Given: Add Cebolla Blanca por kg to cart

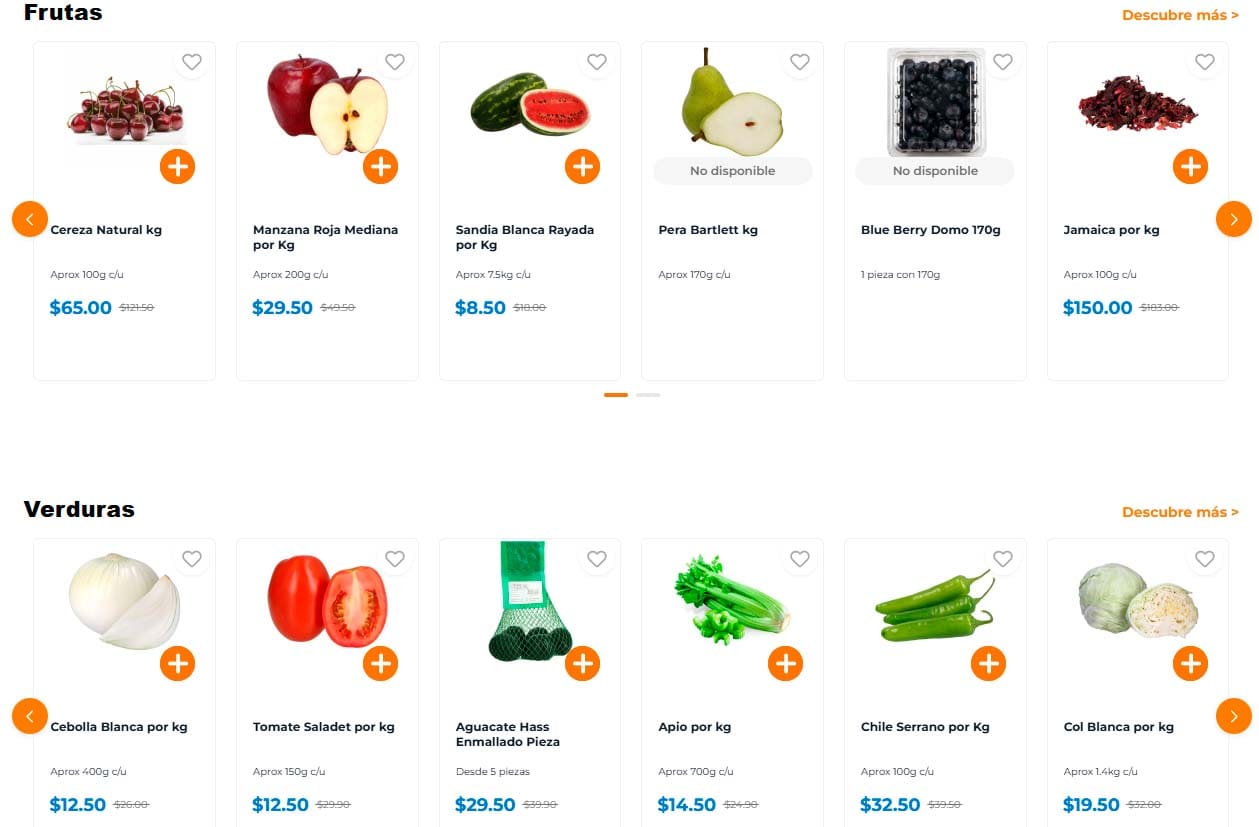Looking at the screenshot, I should click(177, 663).
